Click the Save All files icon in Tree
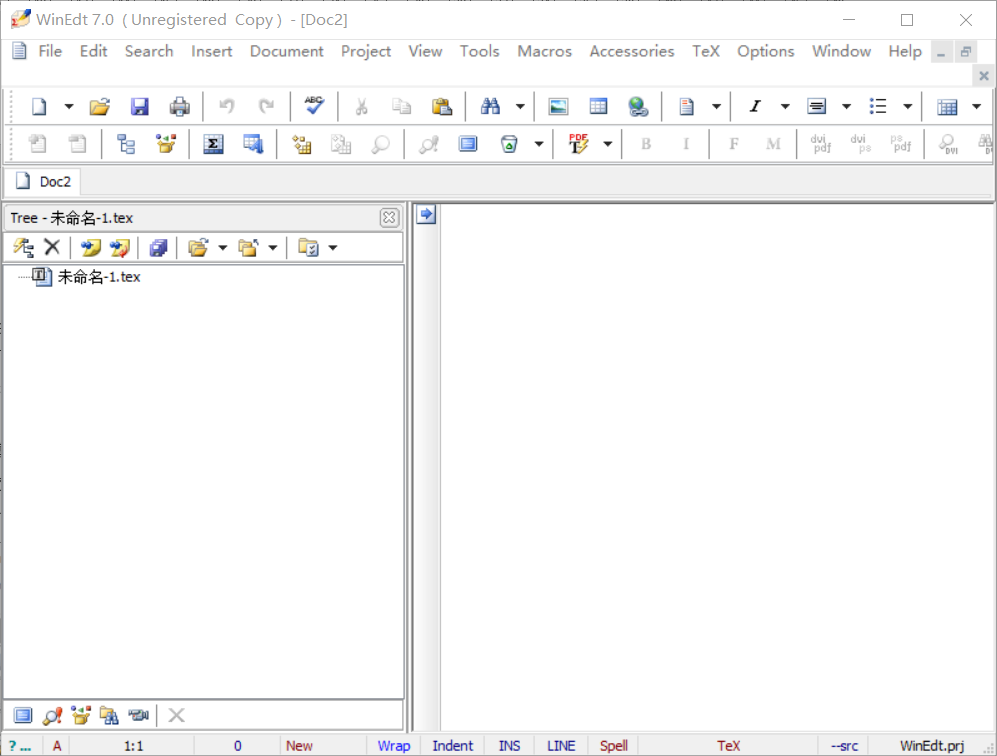This screenshot has width=997, height=756. (x=158, y=247)
